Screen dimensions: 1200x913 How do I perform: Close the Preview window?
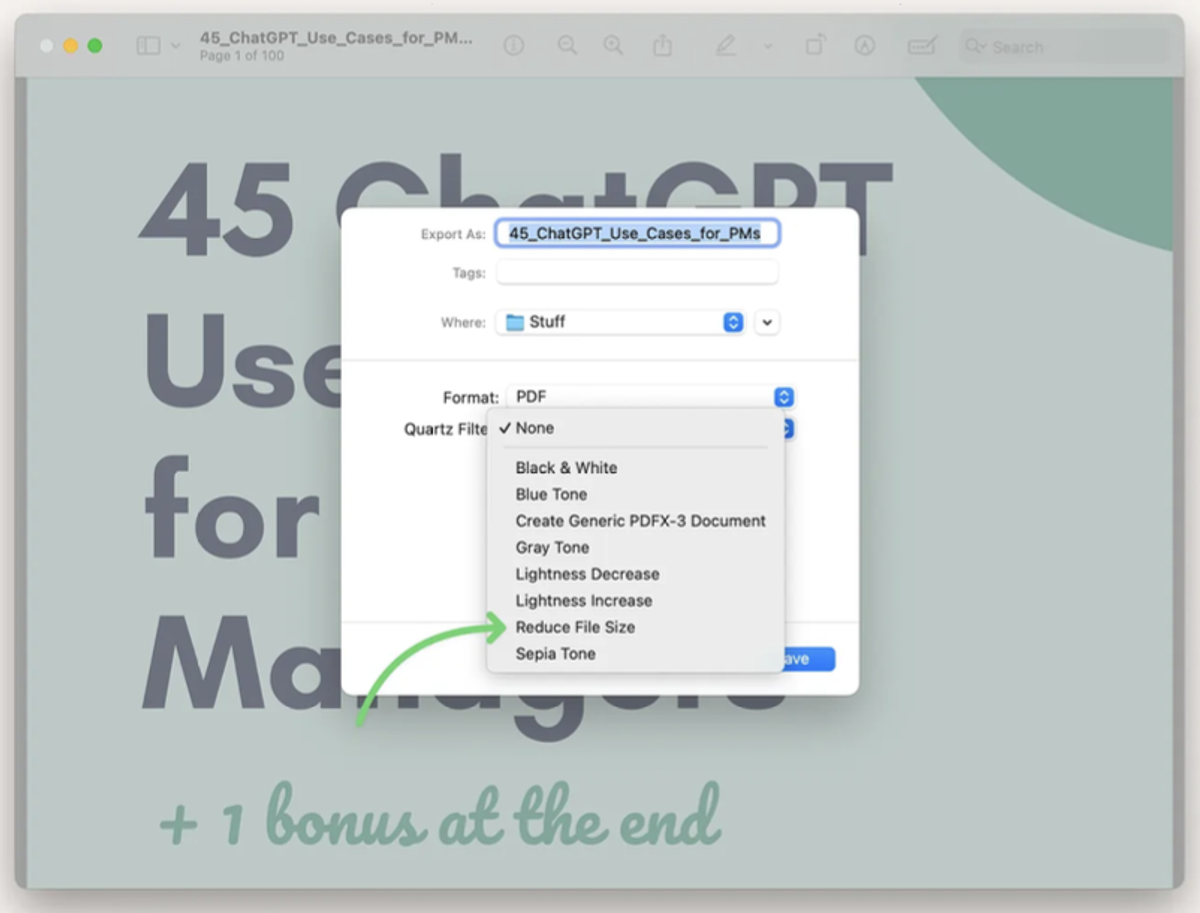point(46,46)
